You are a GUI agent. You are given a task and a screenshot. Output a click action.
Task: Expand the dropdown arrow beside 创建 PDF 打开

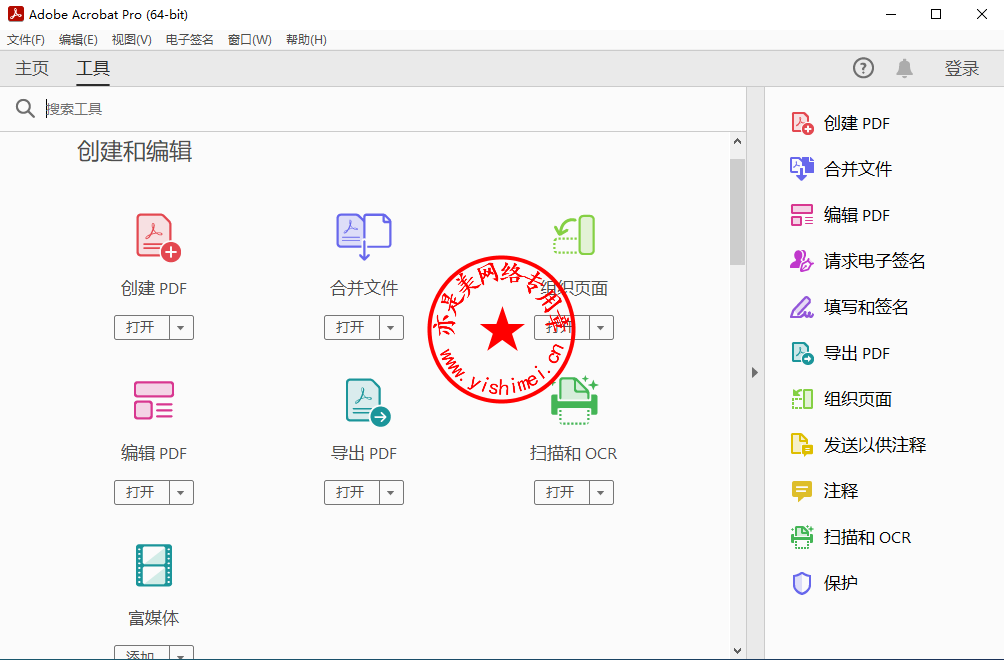[181, 328]
